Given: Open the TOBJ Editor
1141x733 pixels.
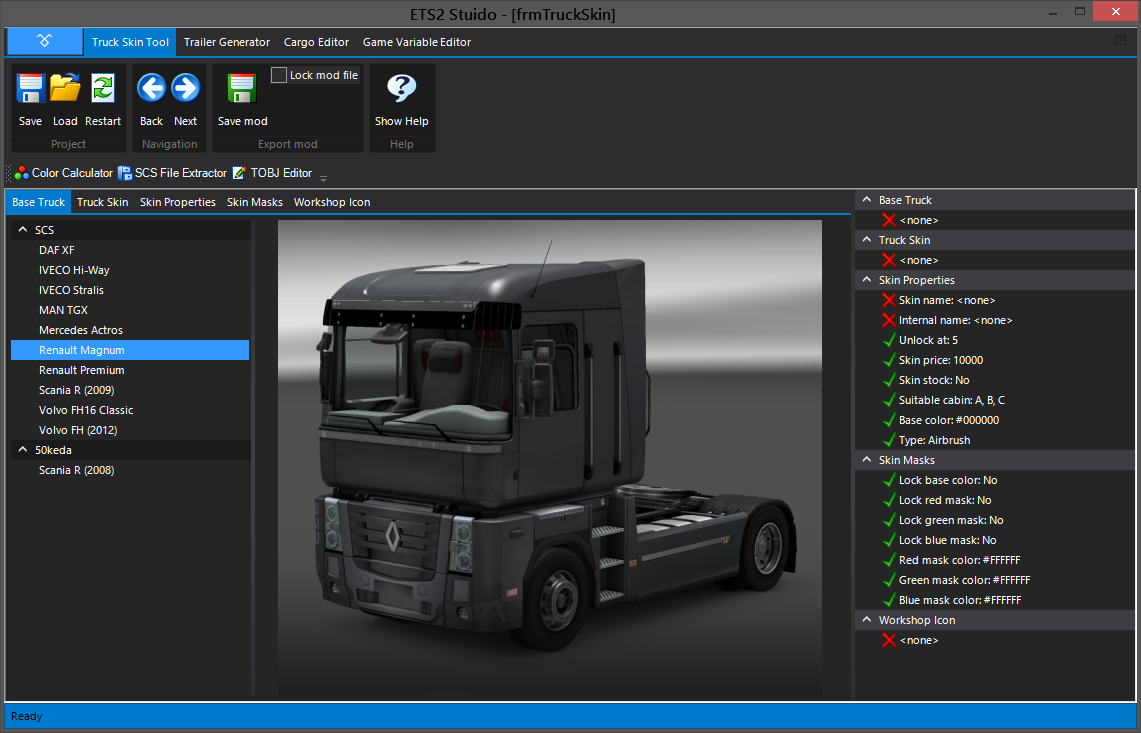Looking at the screenshot, I should (x=274, y=172).
